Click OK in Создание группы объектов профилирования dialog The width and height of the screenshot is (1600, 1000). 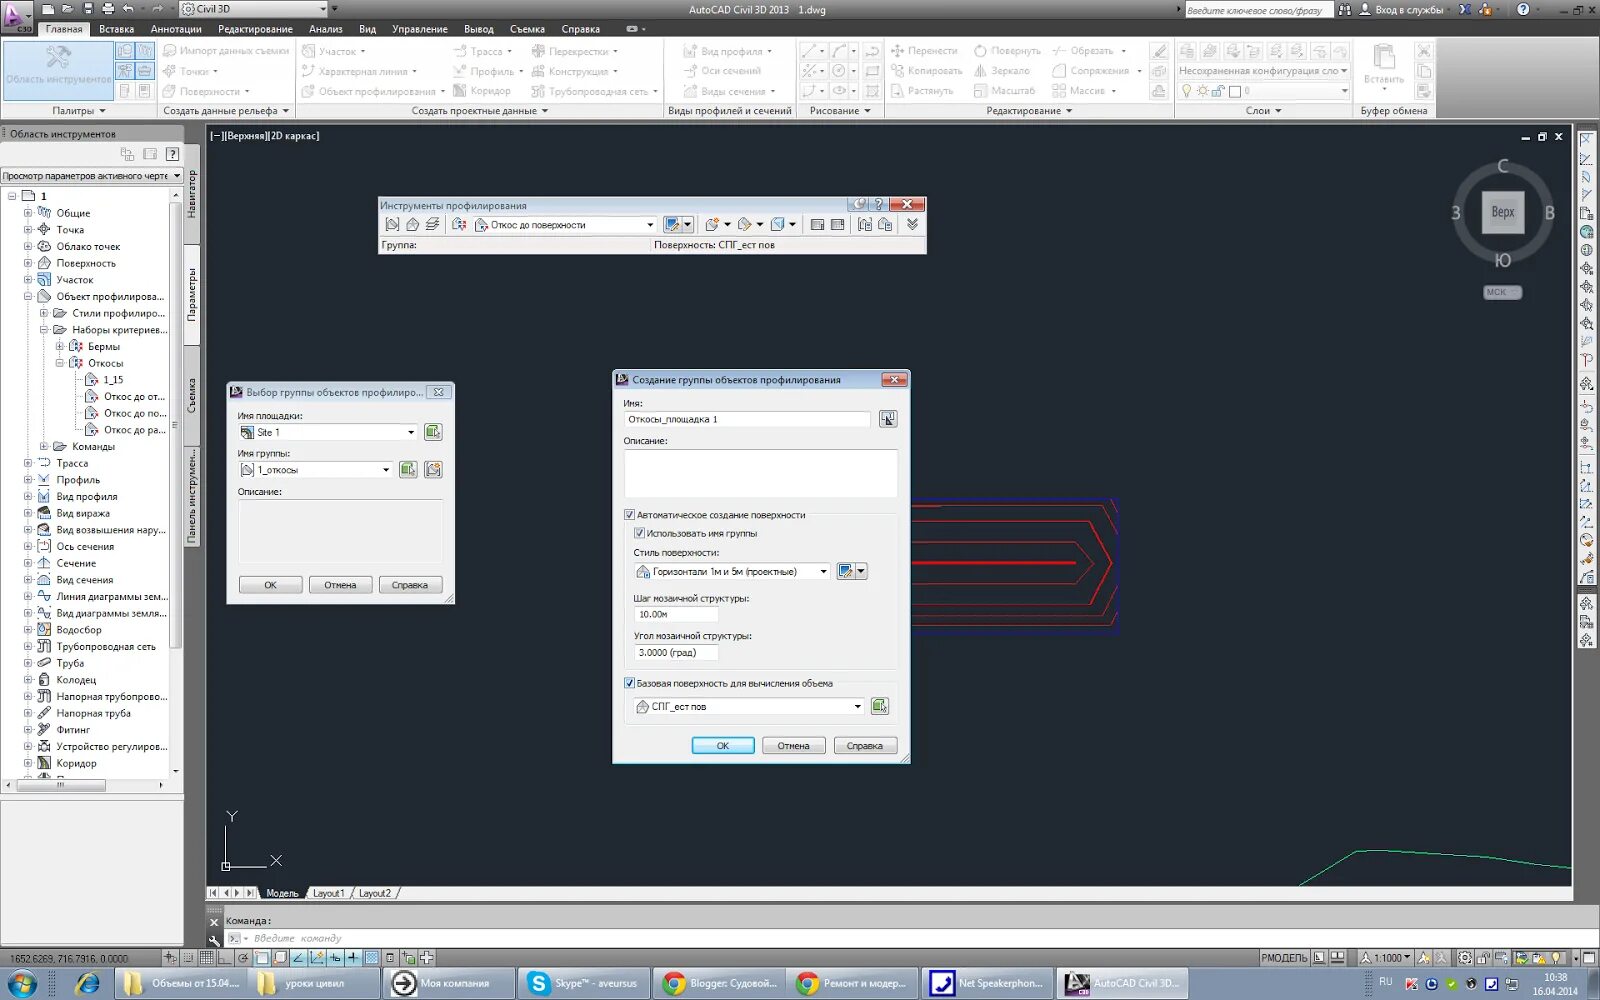[723, 745]
